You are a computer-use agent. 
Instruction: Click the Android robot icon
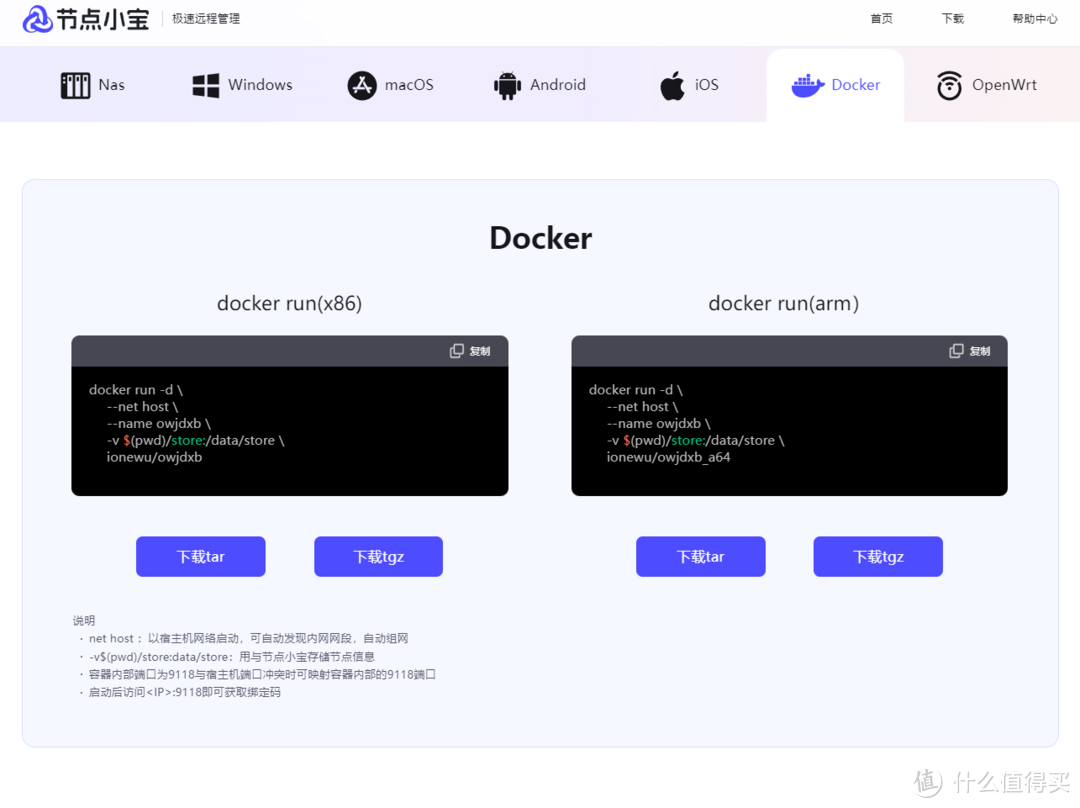(508, 85)
